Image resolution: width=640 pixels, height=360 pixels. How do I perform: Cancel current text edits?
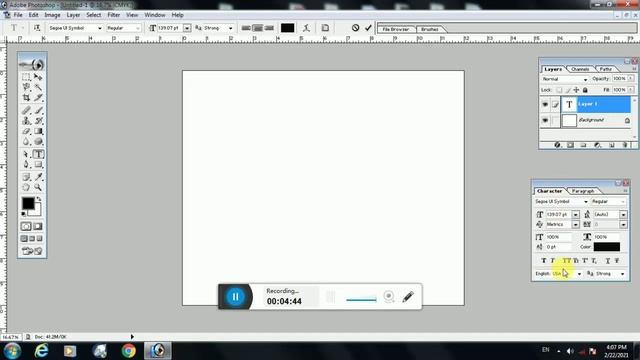[x=356, y=28]
